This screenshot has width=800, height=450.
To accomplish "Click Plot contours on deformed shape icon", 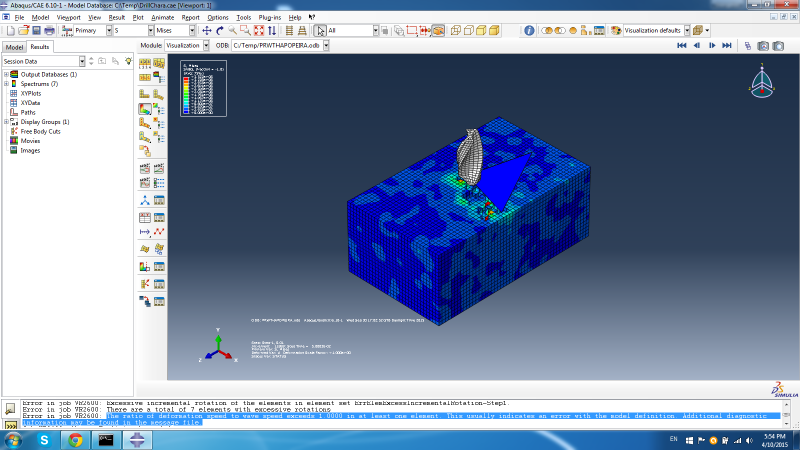I will 145,109.
